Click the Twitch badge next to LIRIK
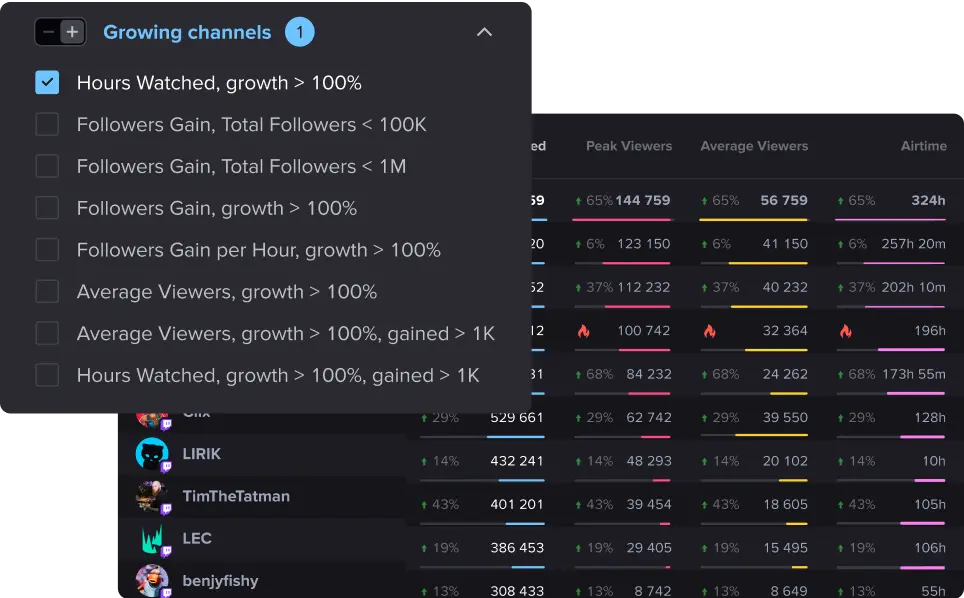The height and width of the screenshot is (598, 964). coord(167,466)
